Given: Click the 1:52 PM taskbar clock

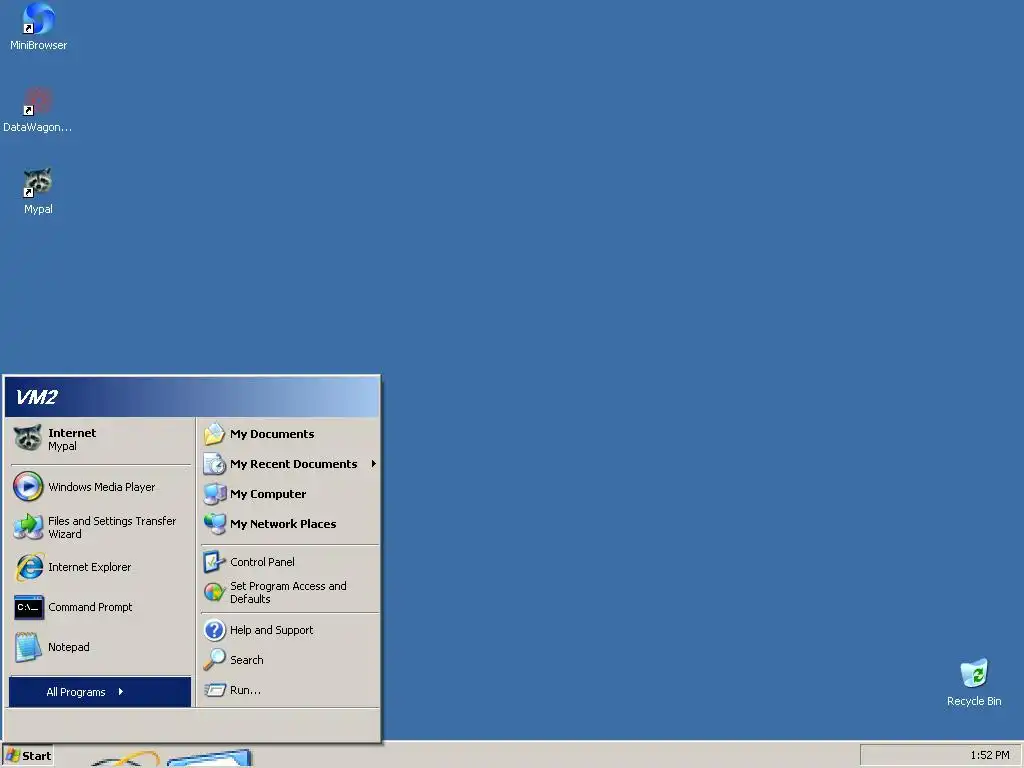Looking at the screenshot, I should point(989,755).
